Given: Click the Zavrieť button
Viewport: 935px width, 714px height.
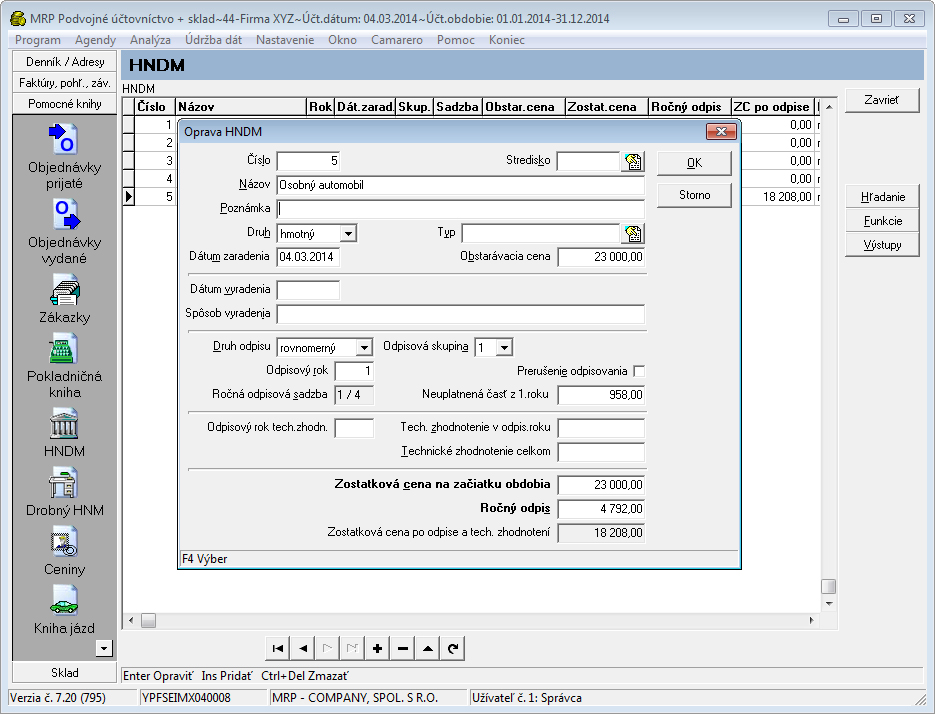Looking at the screenshot, I should pyautogui.click(x=882, y=100).
